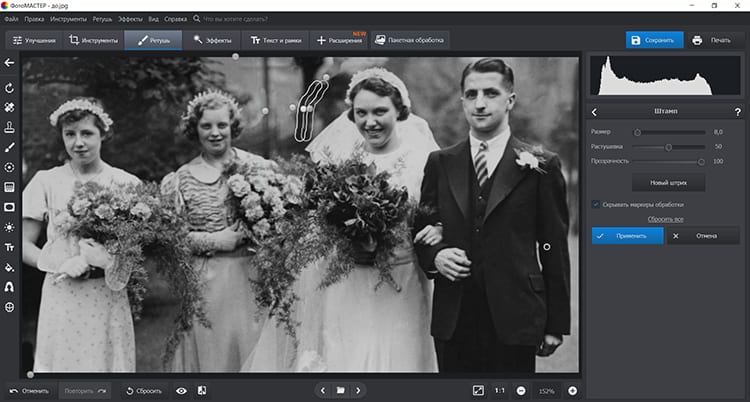The width and height of the screenshot is (750, 402).
Task: Collapse Штамп panel with back chevron
Action: pos(595,112)
